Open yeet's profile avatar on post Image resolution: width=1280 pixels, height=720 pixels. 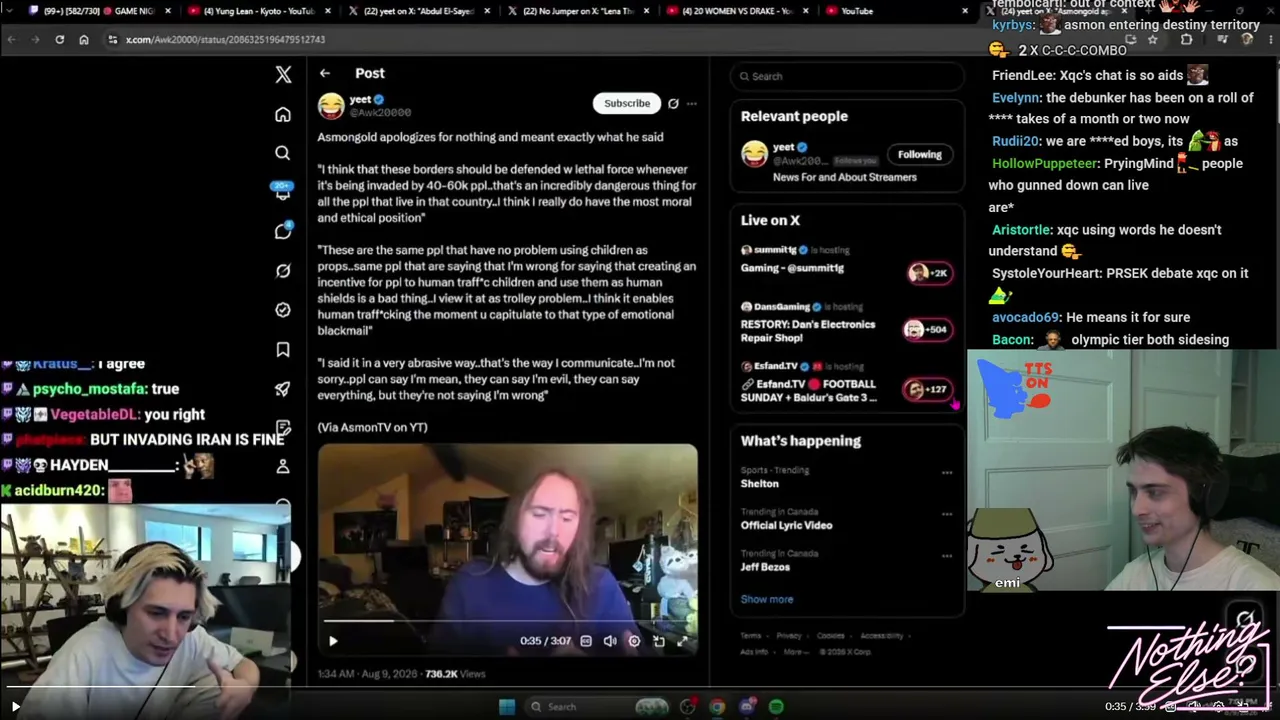[x=331, y=105]
